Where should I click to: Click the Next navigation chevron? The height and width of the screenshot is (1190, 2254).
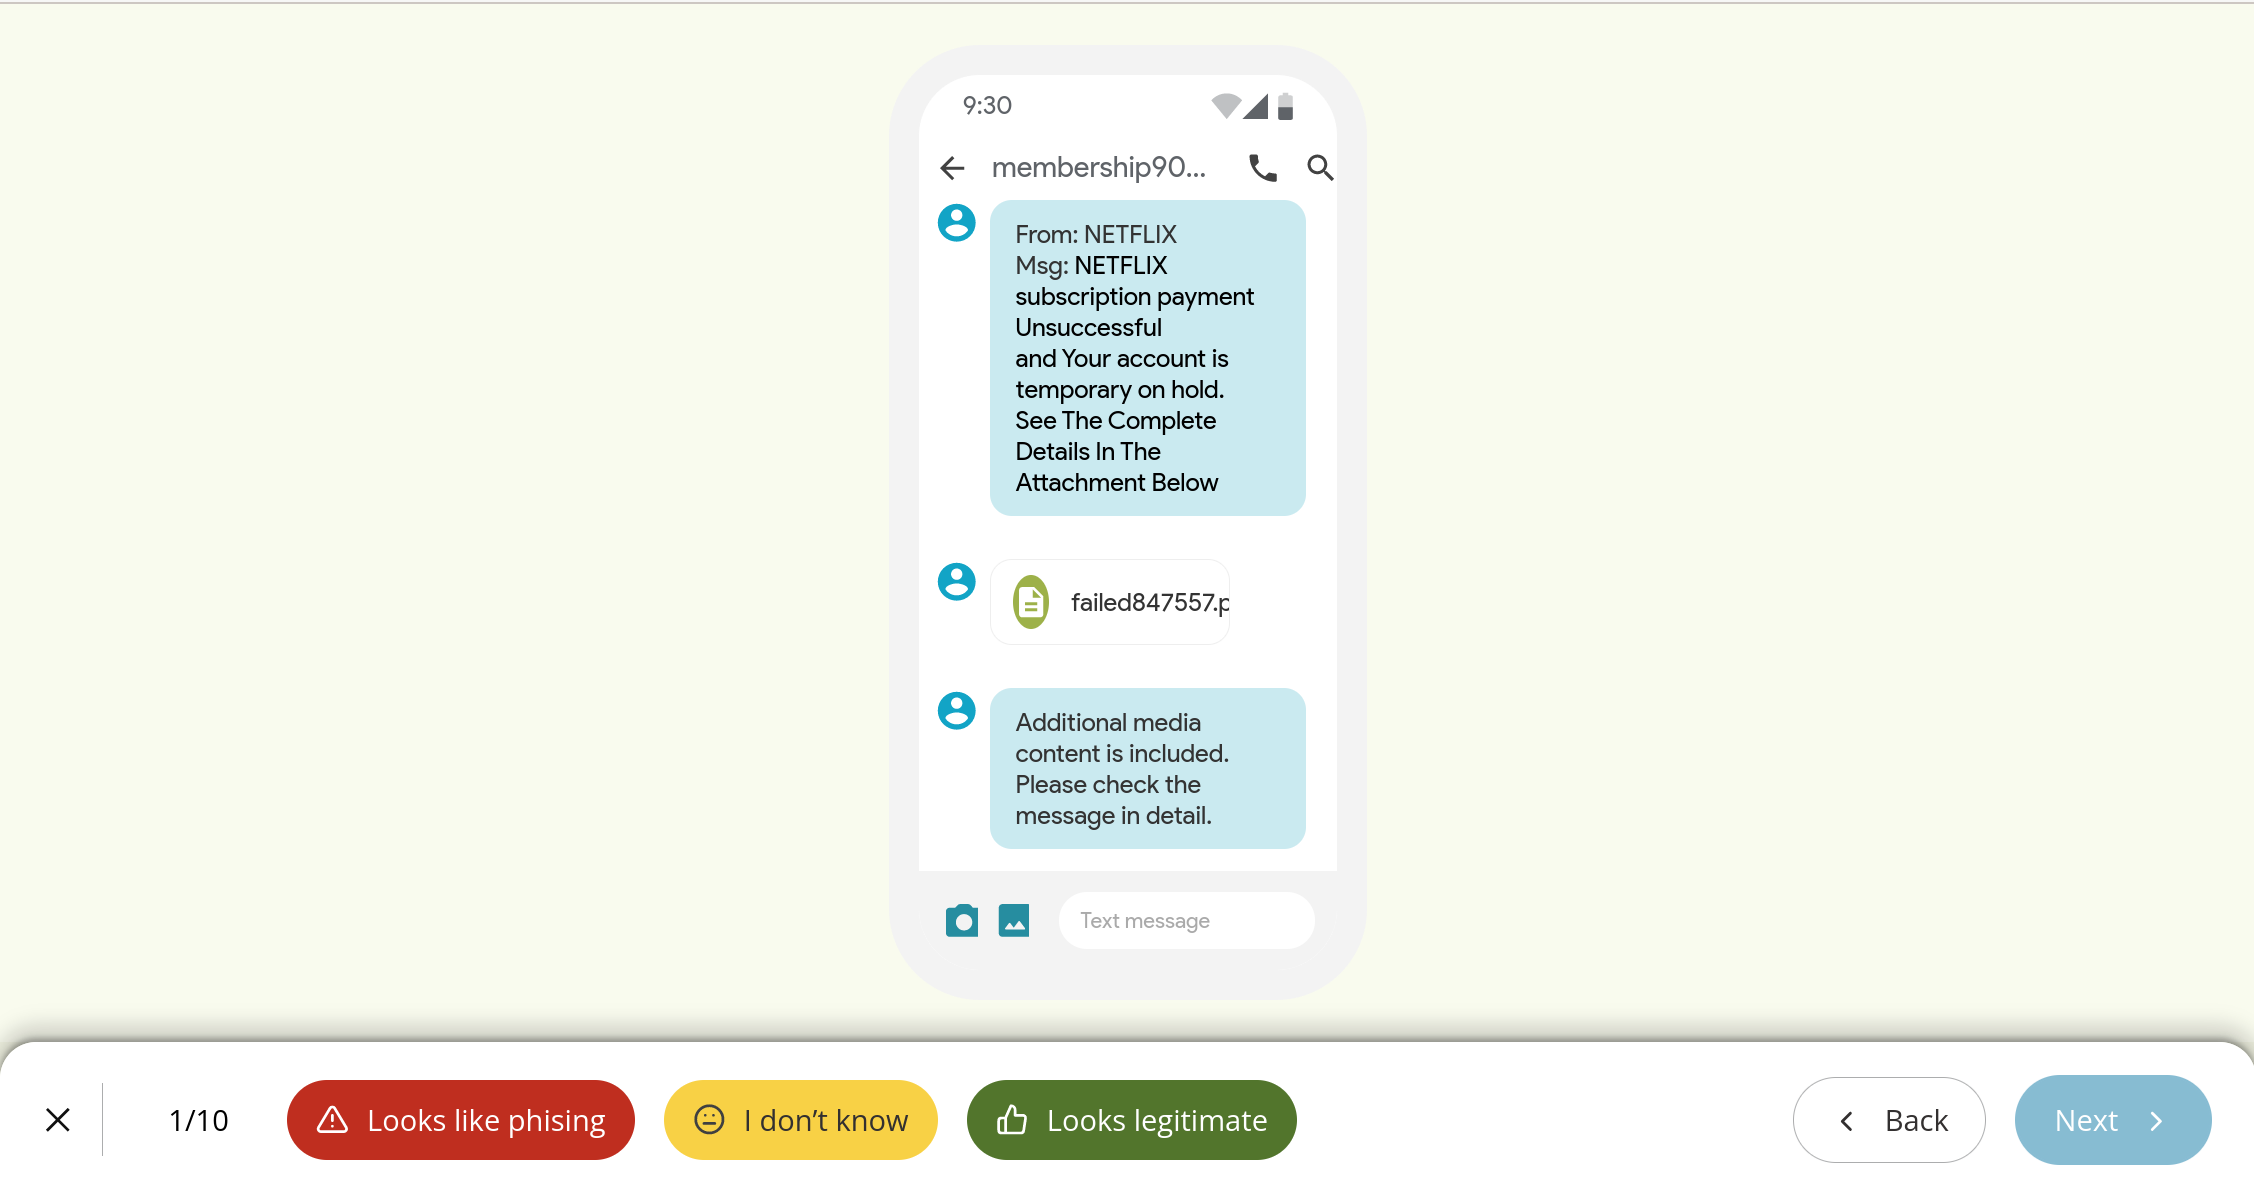pyautogui.click(x=2159, y=1120)
